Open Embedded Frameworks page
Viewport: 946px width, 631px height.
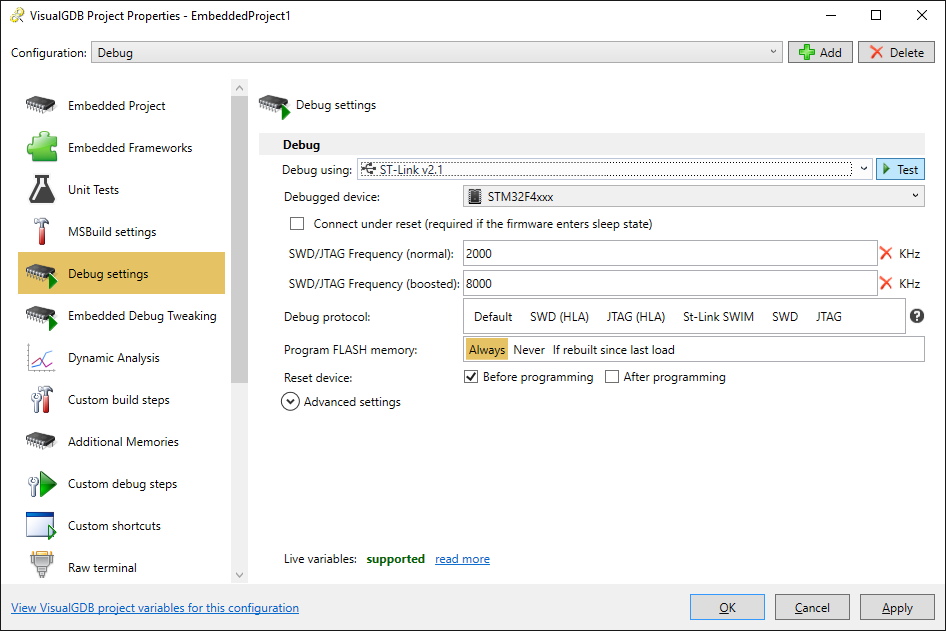[121, 148]
